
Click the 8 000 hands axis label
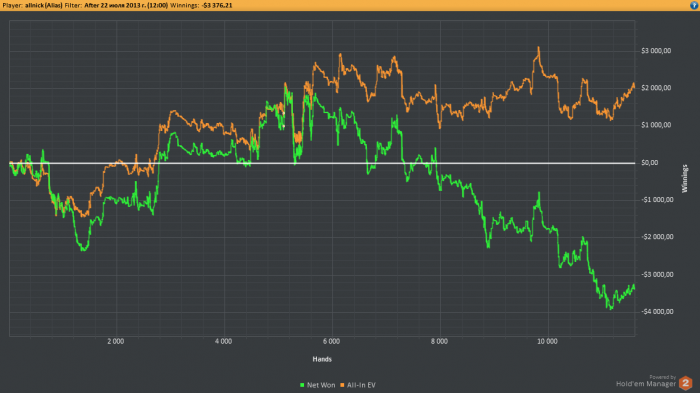439,341
